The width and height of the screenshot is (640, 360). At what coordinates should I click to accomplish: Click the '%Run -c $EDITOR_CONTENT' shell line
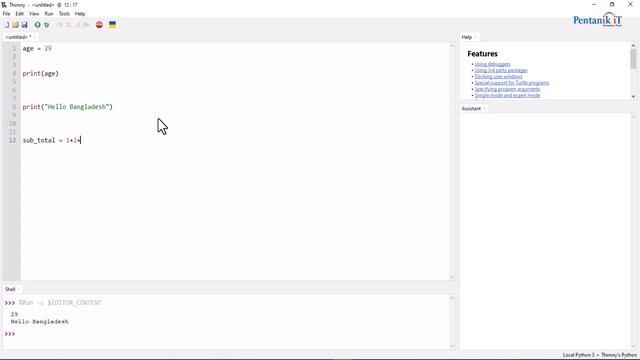(60, 303)
